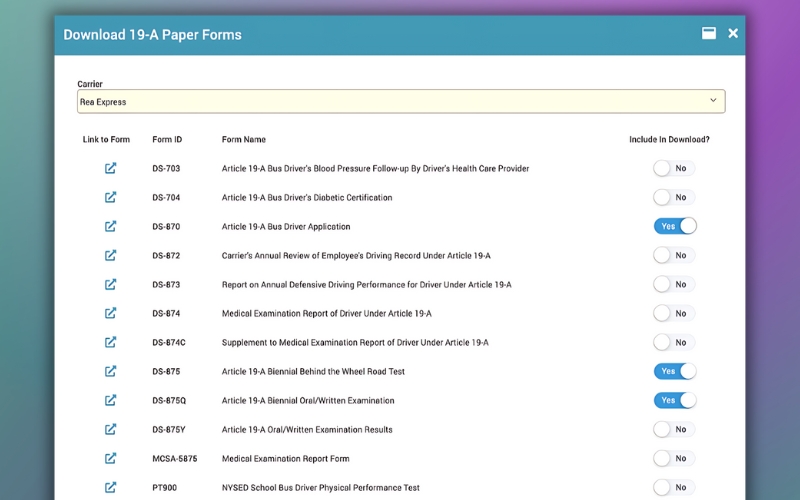Select the Blood Pressure Follow-up form name
Screen dimensions: 800x500
pos(375,168)
